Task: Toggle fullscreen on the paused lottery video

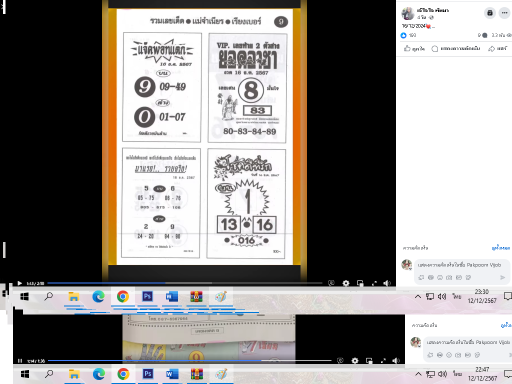Action: click(374, 283)
